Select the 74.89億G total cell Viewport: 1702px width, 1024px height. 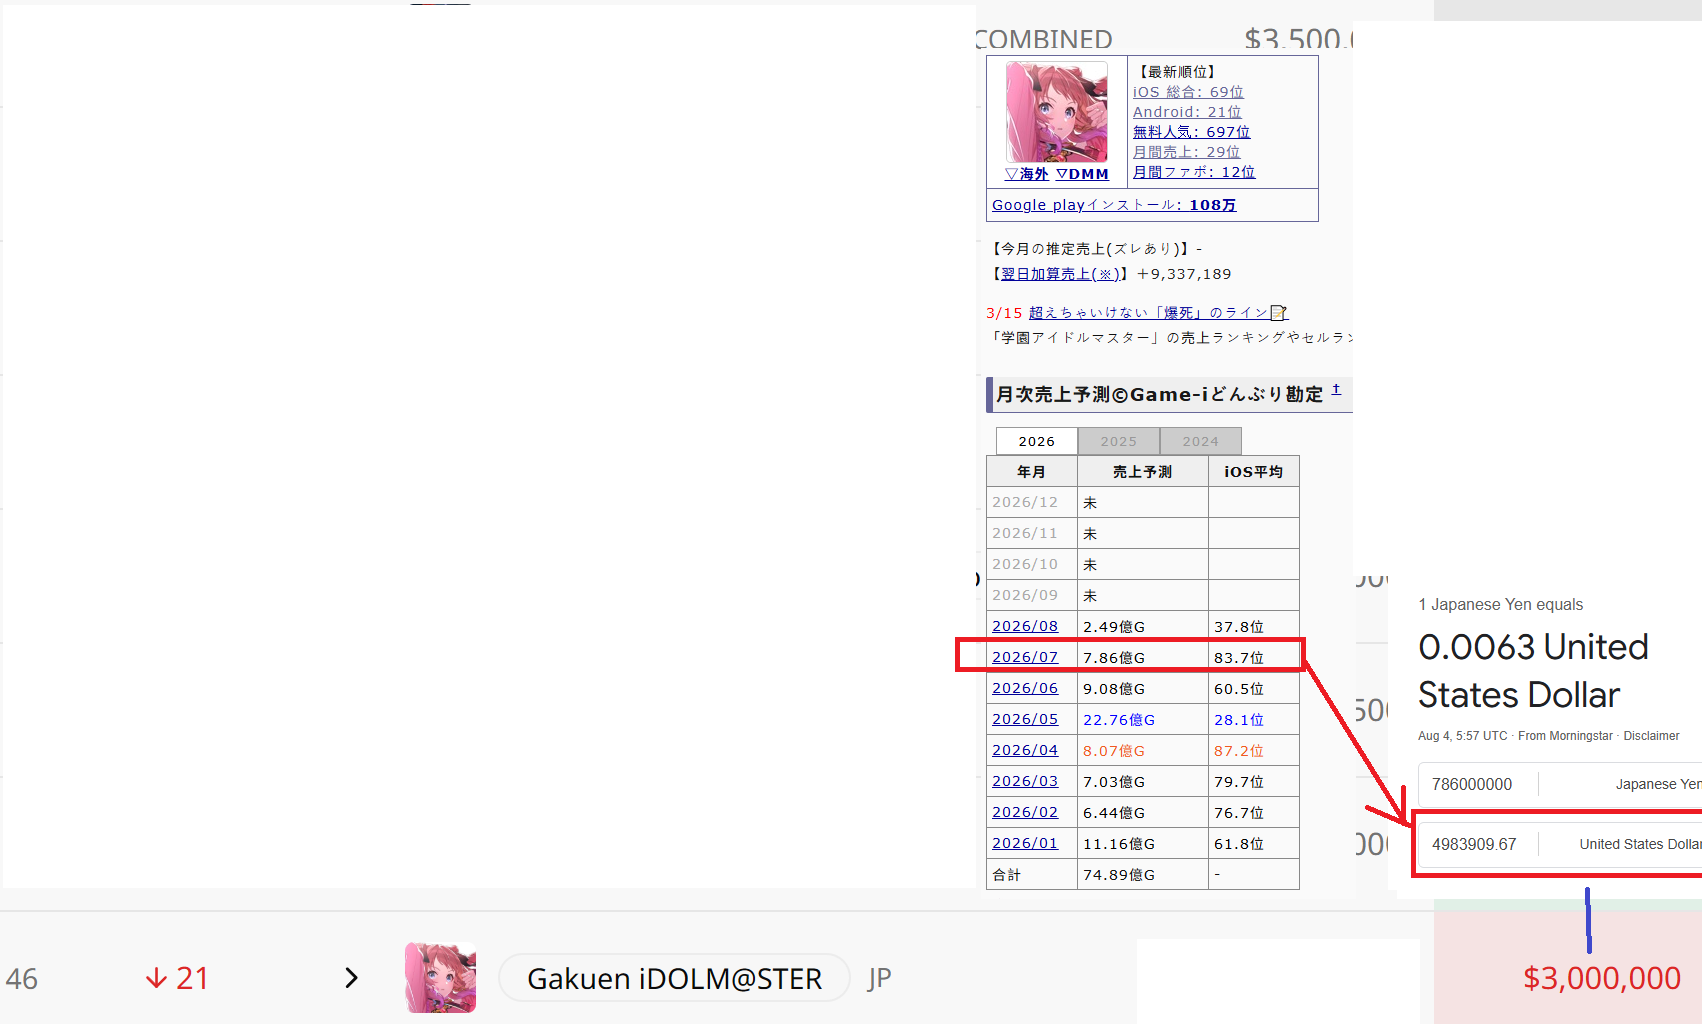(1143, 874)
